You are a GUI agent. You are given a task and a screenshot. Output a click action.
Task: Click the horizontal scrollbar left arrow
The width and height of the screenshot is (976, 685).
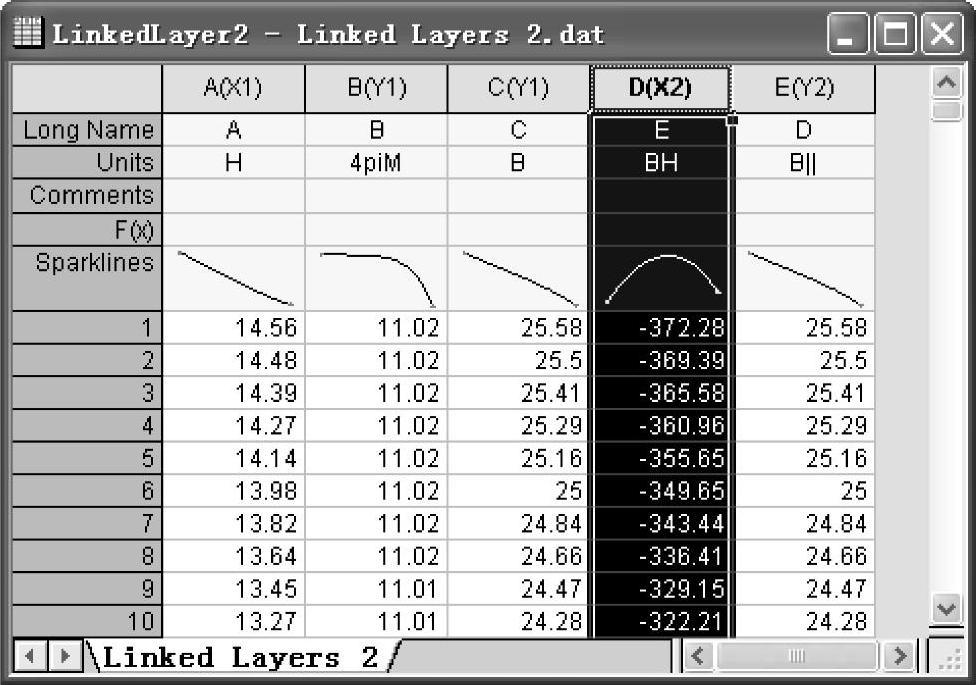[x=698, y=656]
